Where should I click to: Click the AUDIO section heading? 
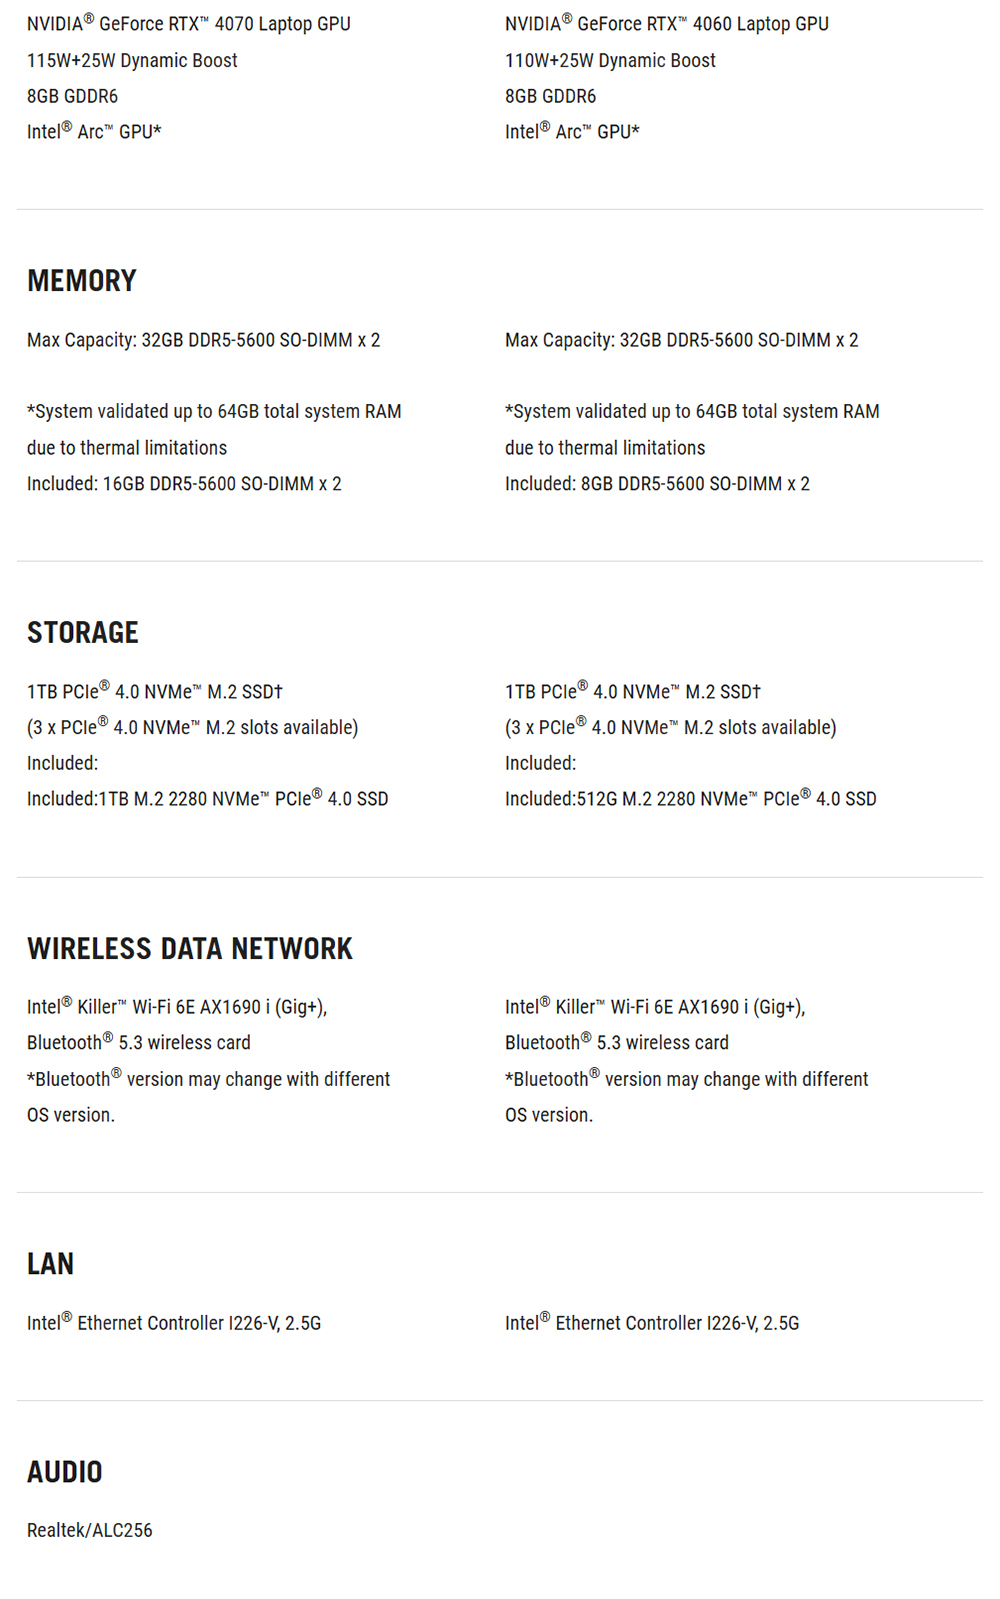coord(65,1472)
